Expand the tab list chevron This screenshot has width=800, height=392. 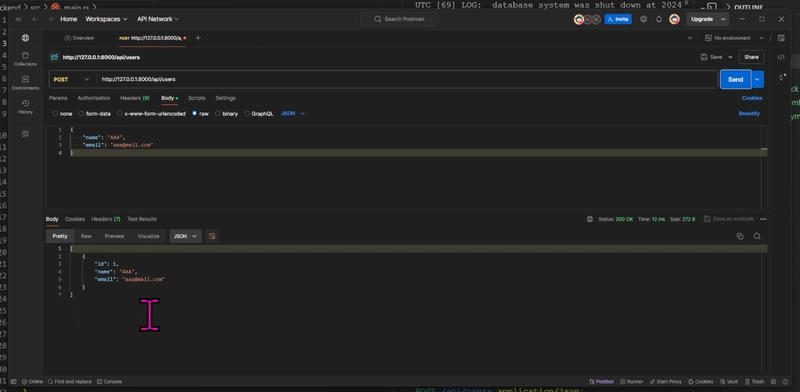tap(690, 38)
